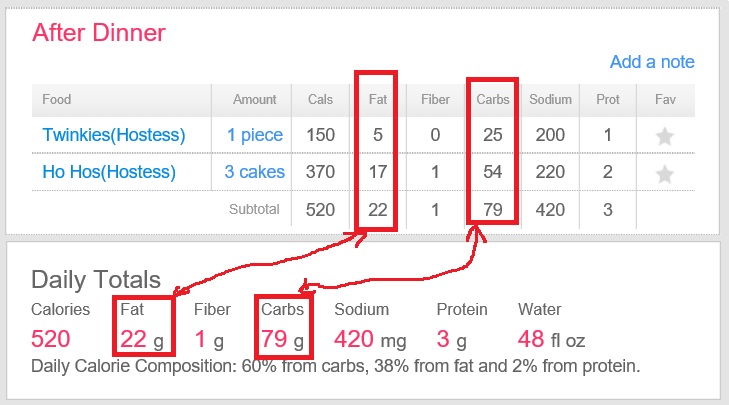This screenshot has height=405, width=729.
Task: Click the Fav column header
Action: [665, 100]
